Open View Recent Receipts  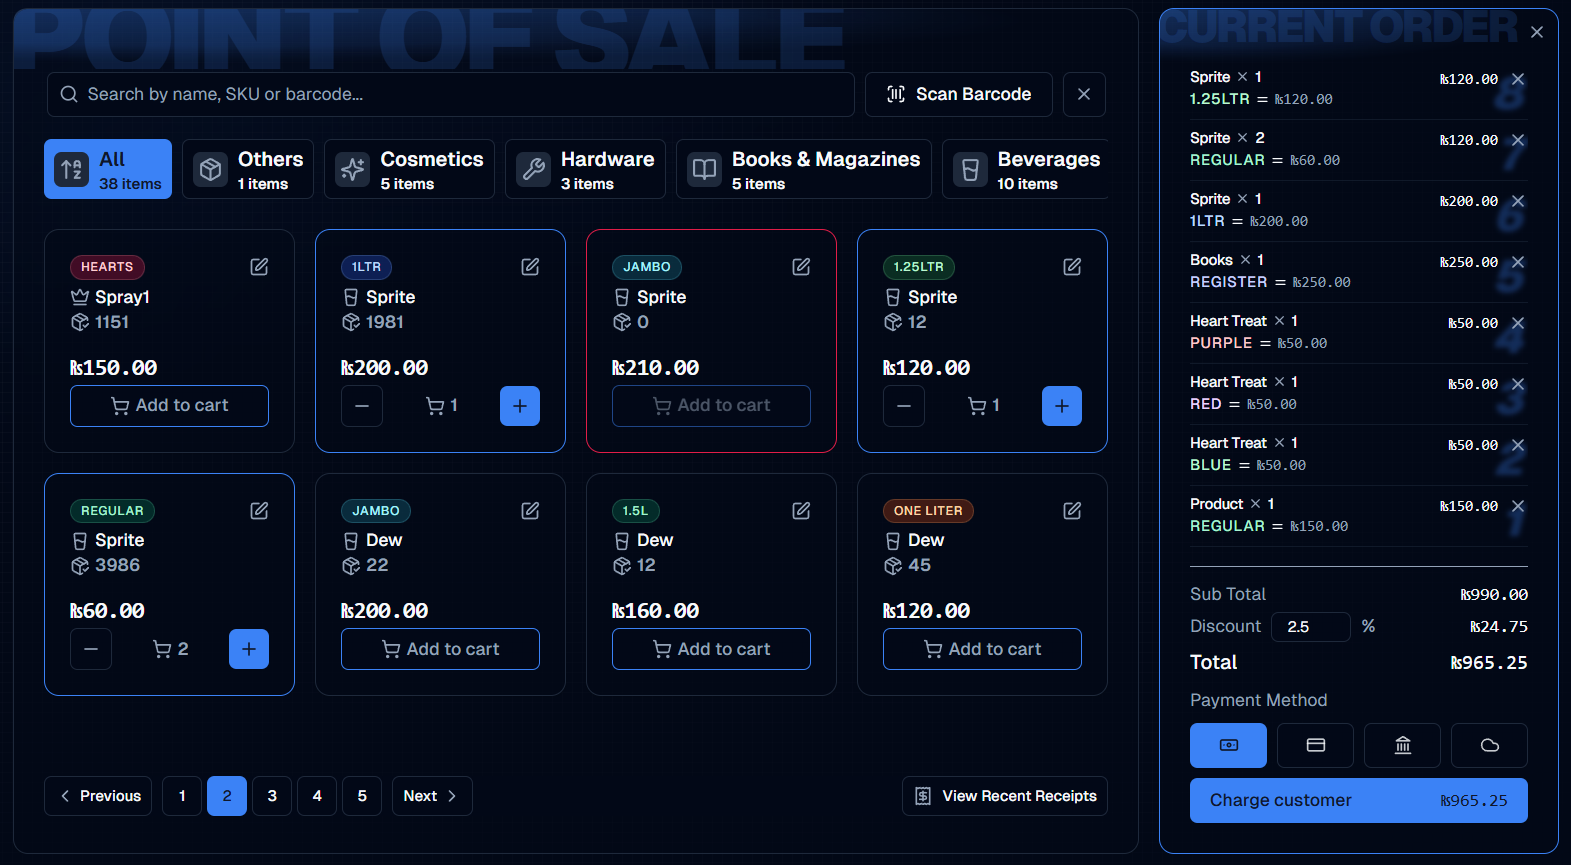[x=1005, y=796]
